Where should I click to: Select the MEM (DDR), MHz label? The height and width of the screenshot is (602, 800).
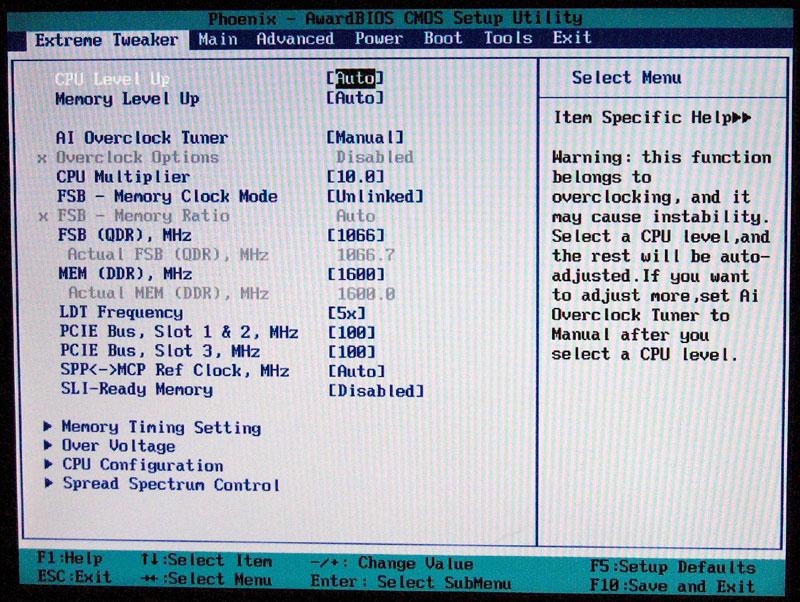pyautogui.click(x=126, y=274)
